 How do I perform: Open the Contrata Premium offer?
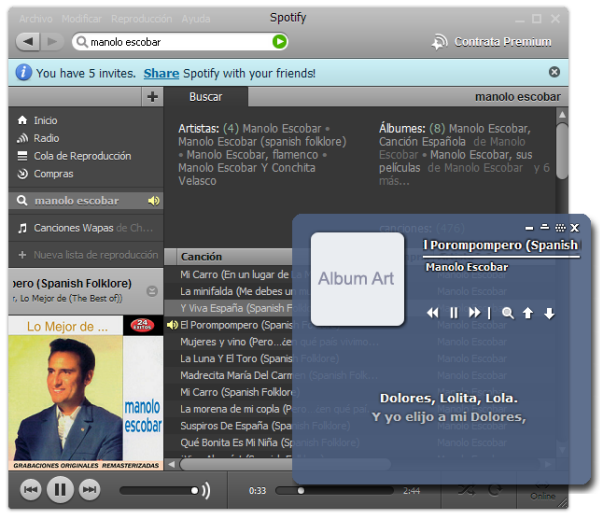492,42
